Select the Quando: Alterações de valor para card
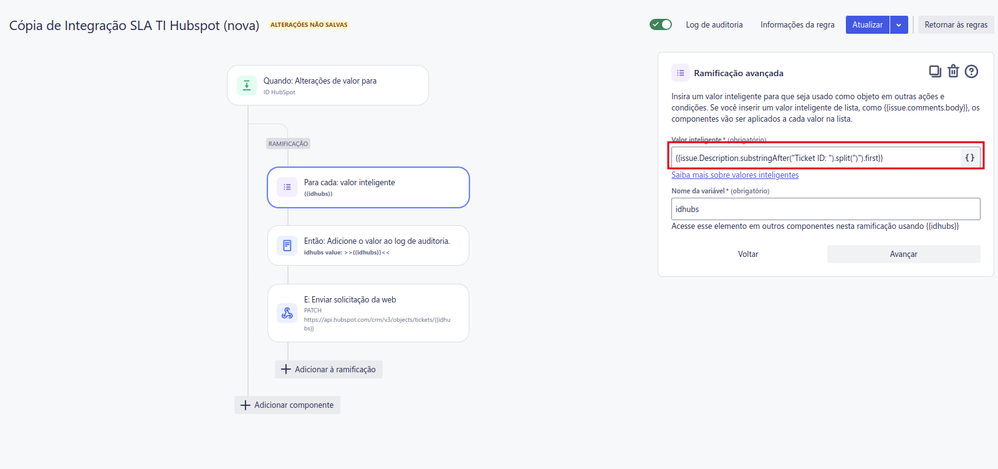This screenshot has width=998, height=469. coord(328,85)
